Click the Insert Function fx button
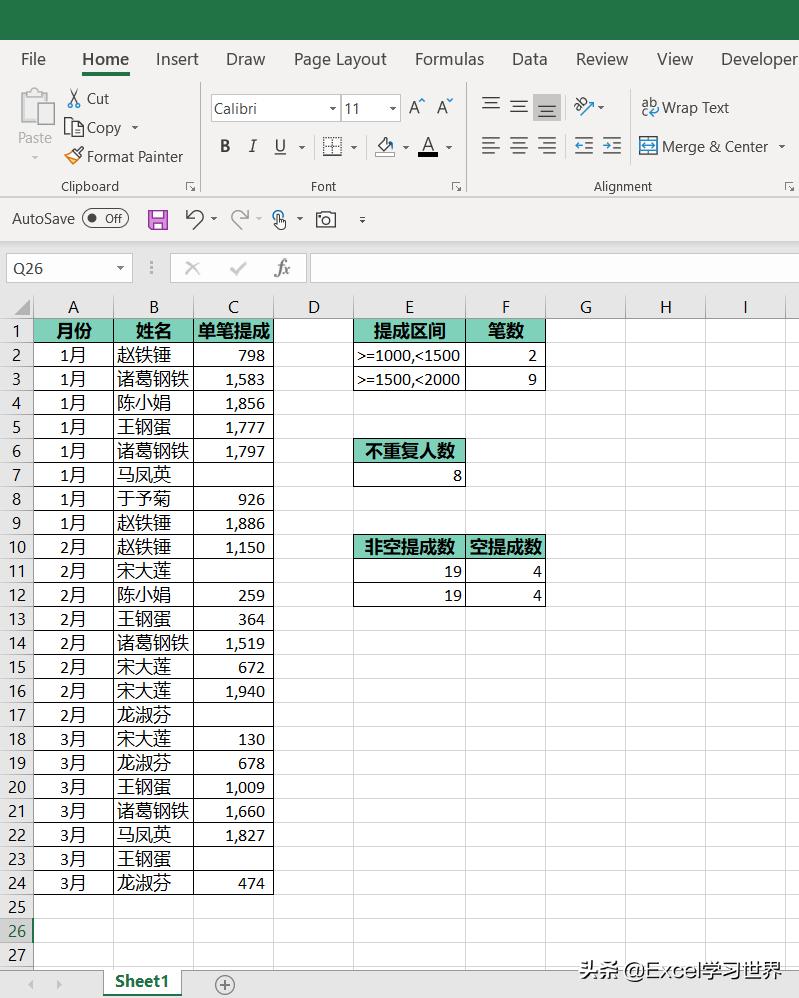This screenshot has height=998, width=799. (282, 269)
